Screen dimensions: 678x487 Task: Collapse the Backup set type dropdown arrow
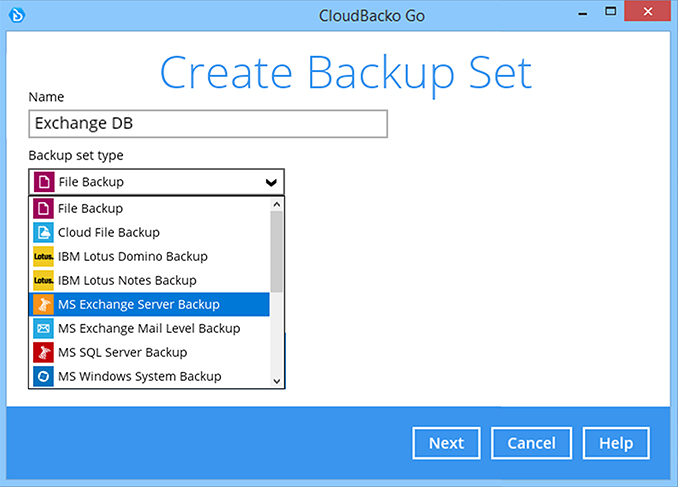pos(271,183)
